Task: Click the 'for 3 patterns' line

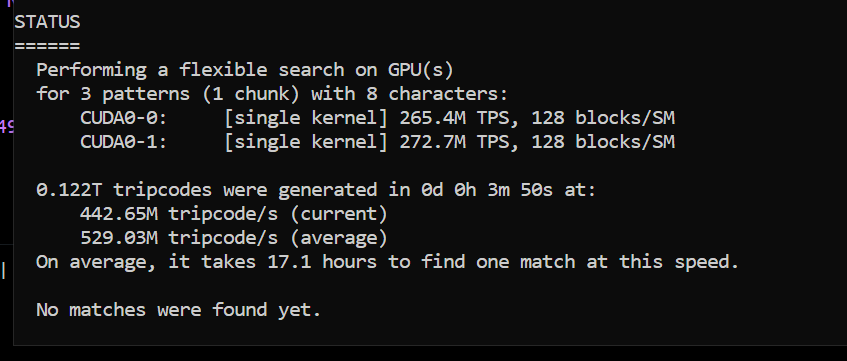Action: pyautogui.click(x=272, y=94)
